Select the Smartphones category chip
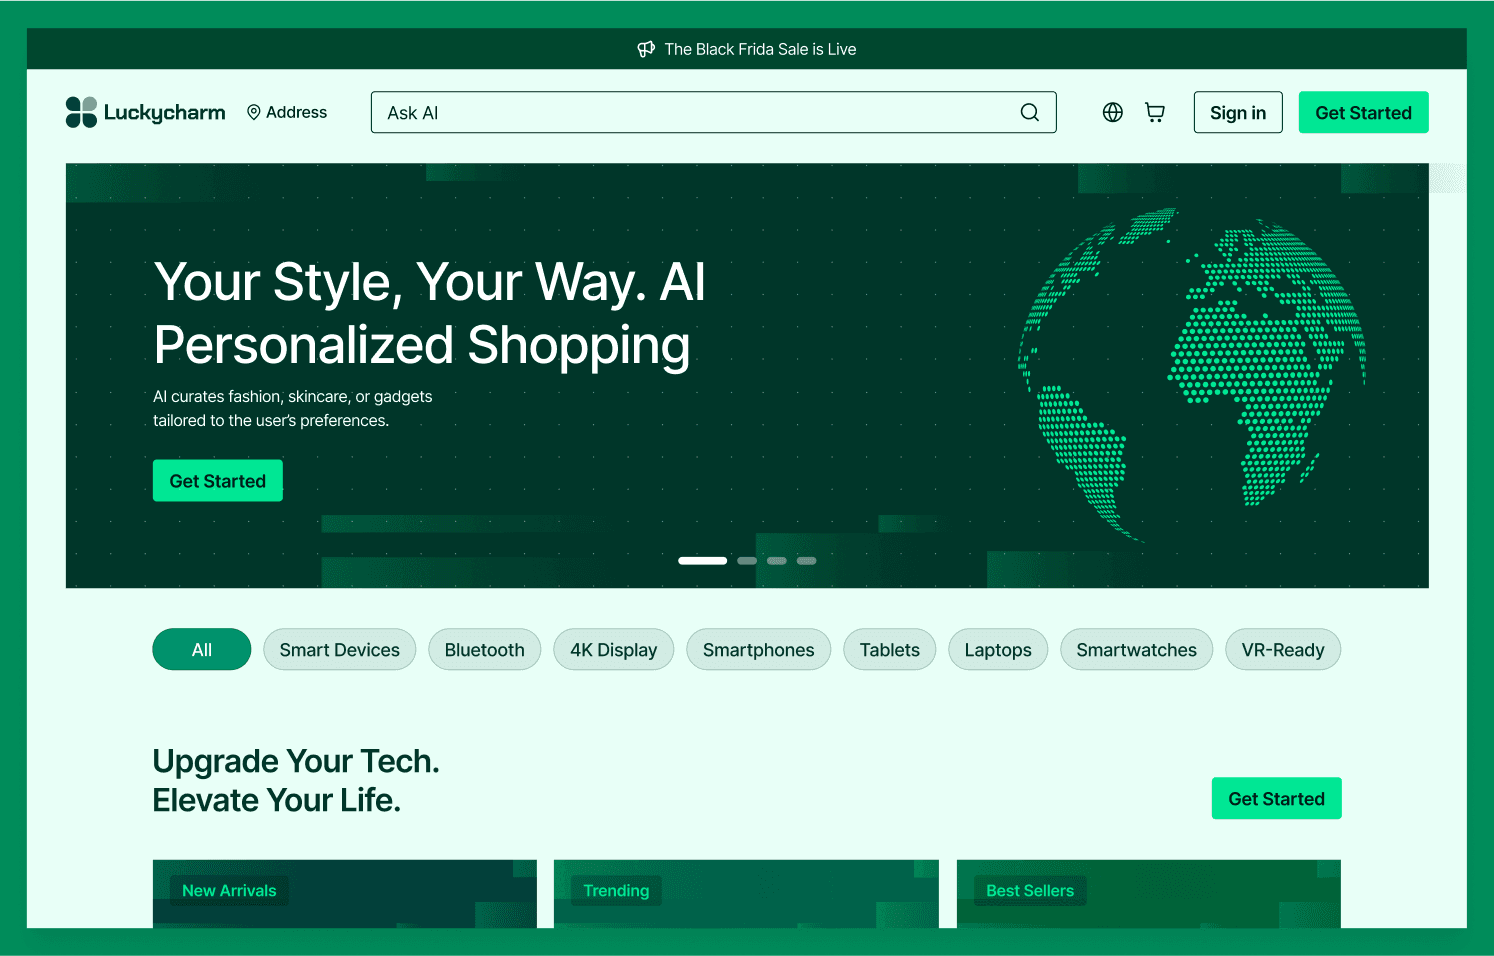Screen dimensions: 1494x956 (x=758, y=650)
